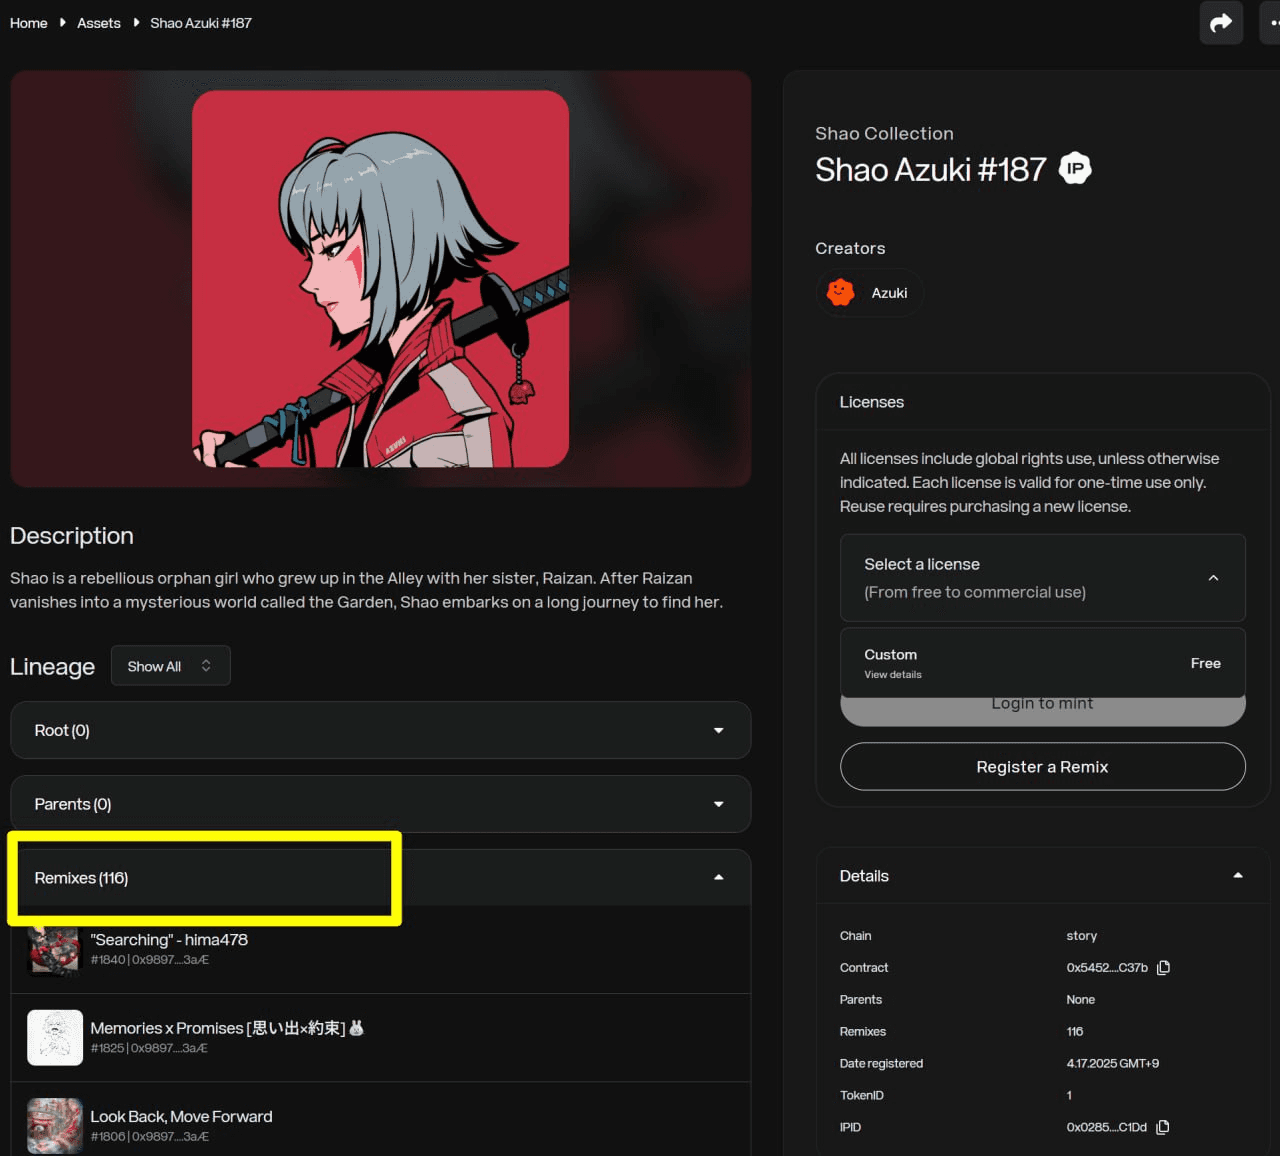Viewport: 1280px width, 1156px height.
Task: Open the Show All lineage dropdown
Action: [171, 666]
